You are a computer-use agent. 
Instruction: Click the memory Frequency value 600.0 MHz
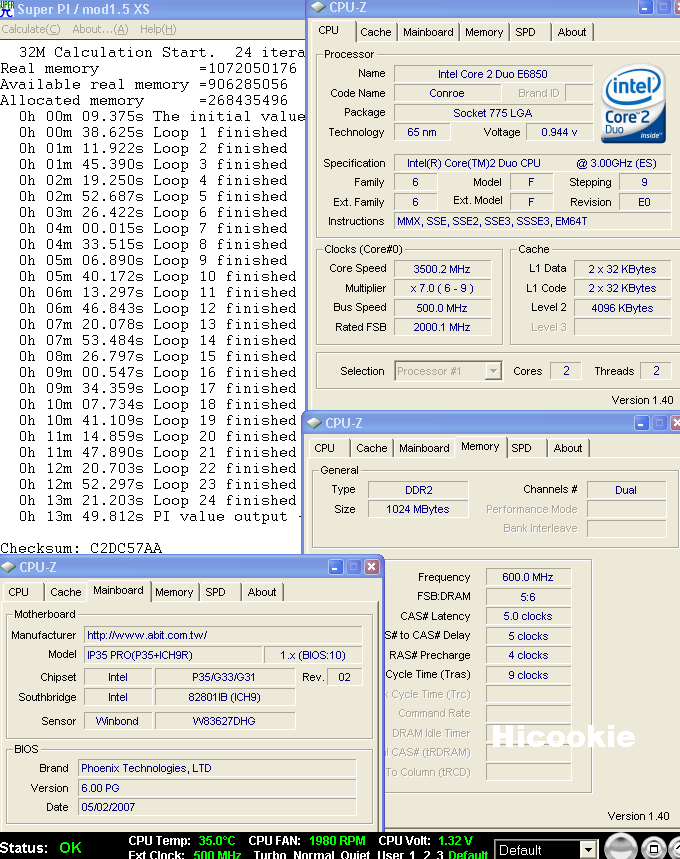pos(528,577)
